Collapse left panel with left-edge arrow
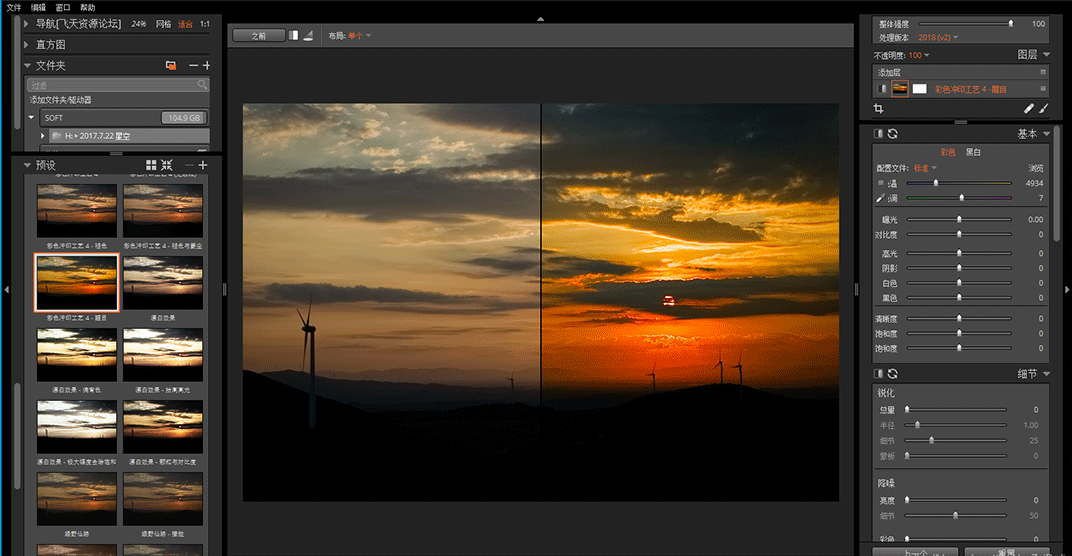 tap(7, 290)
